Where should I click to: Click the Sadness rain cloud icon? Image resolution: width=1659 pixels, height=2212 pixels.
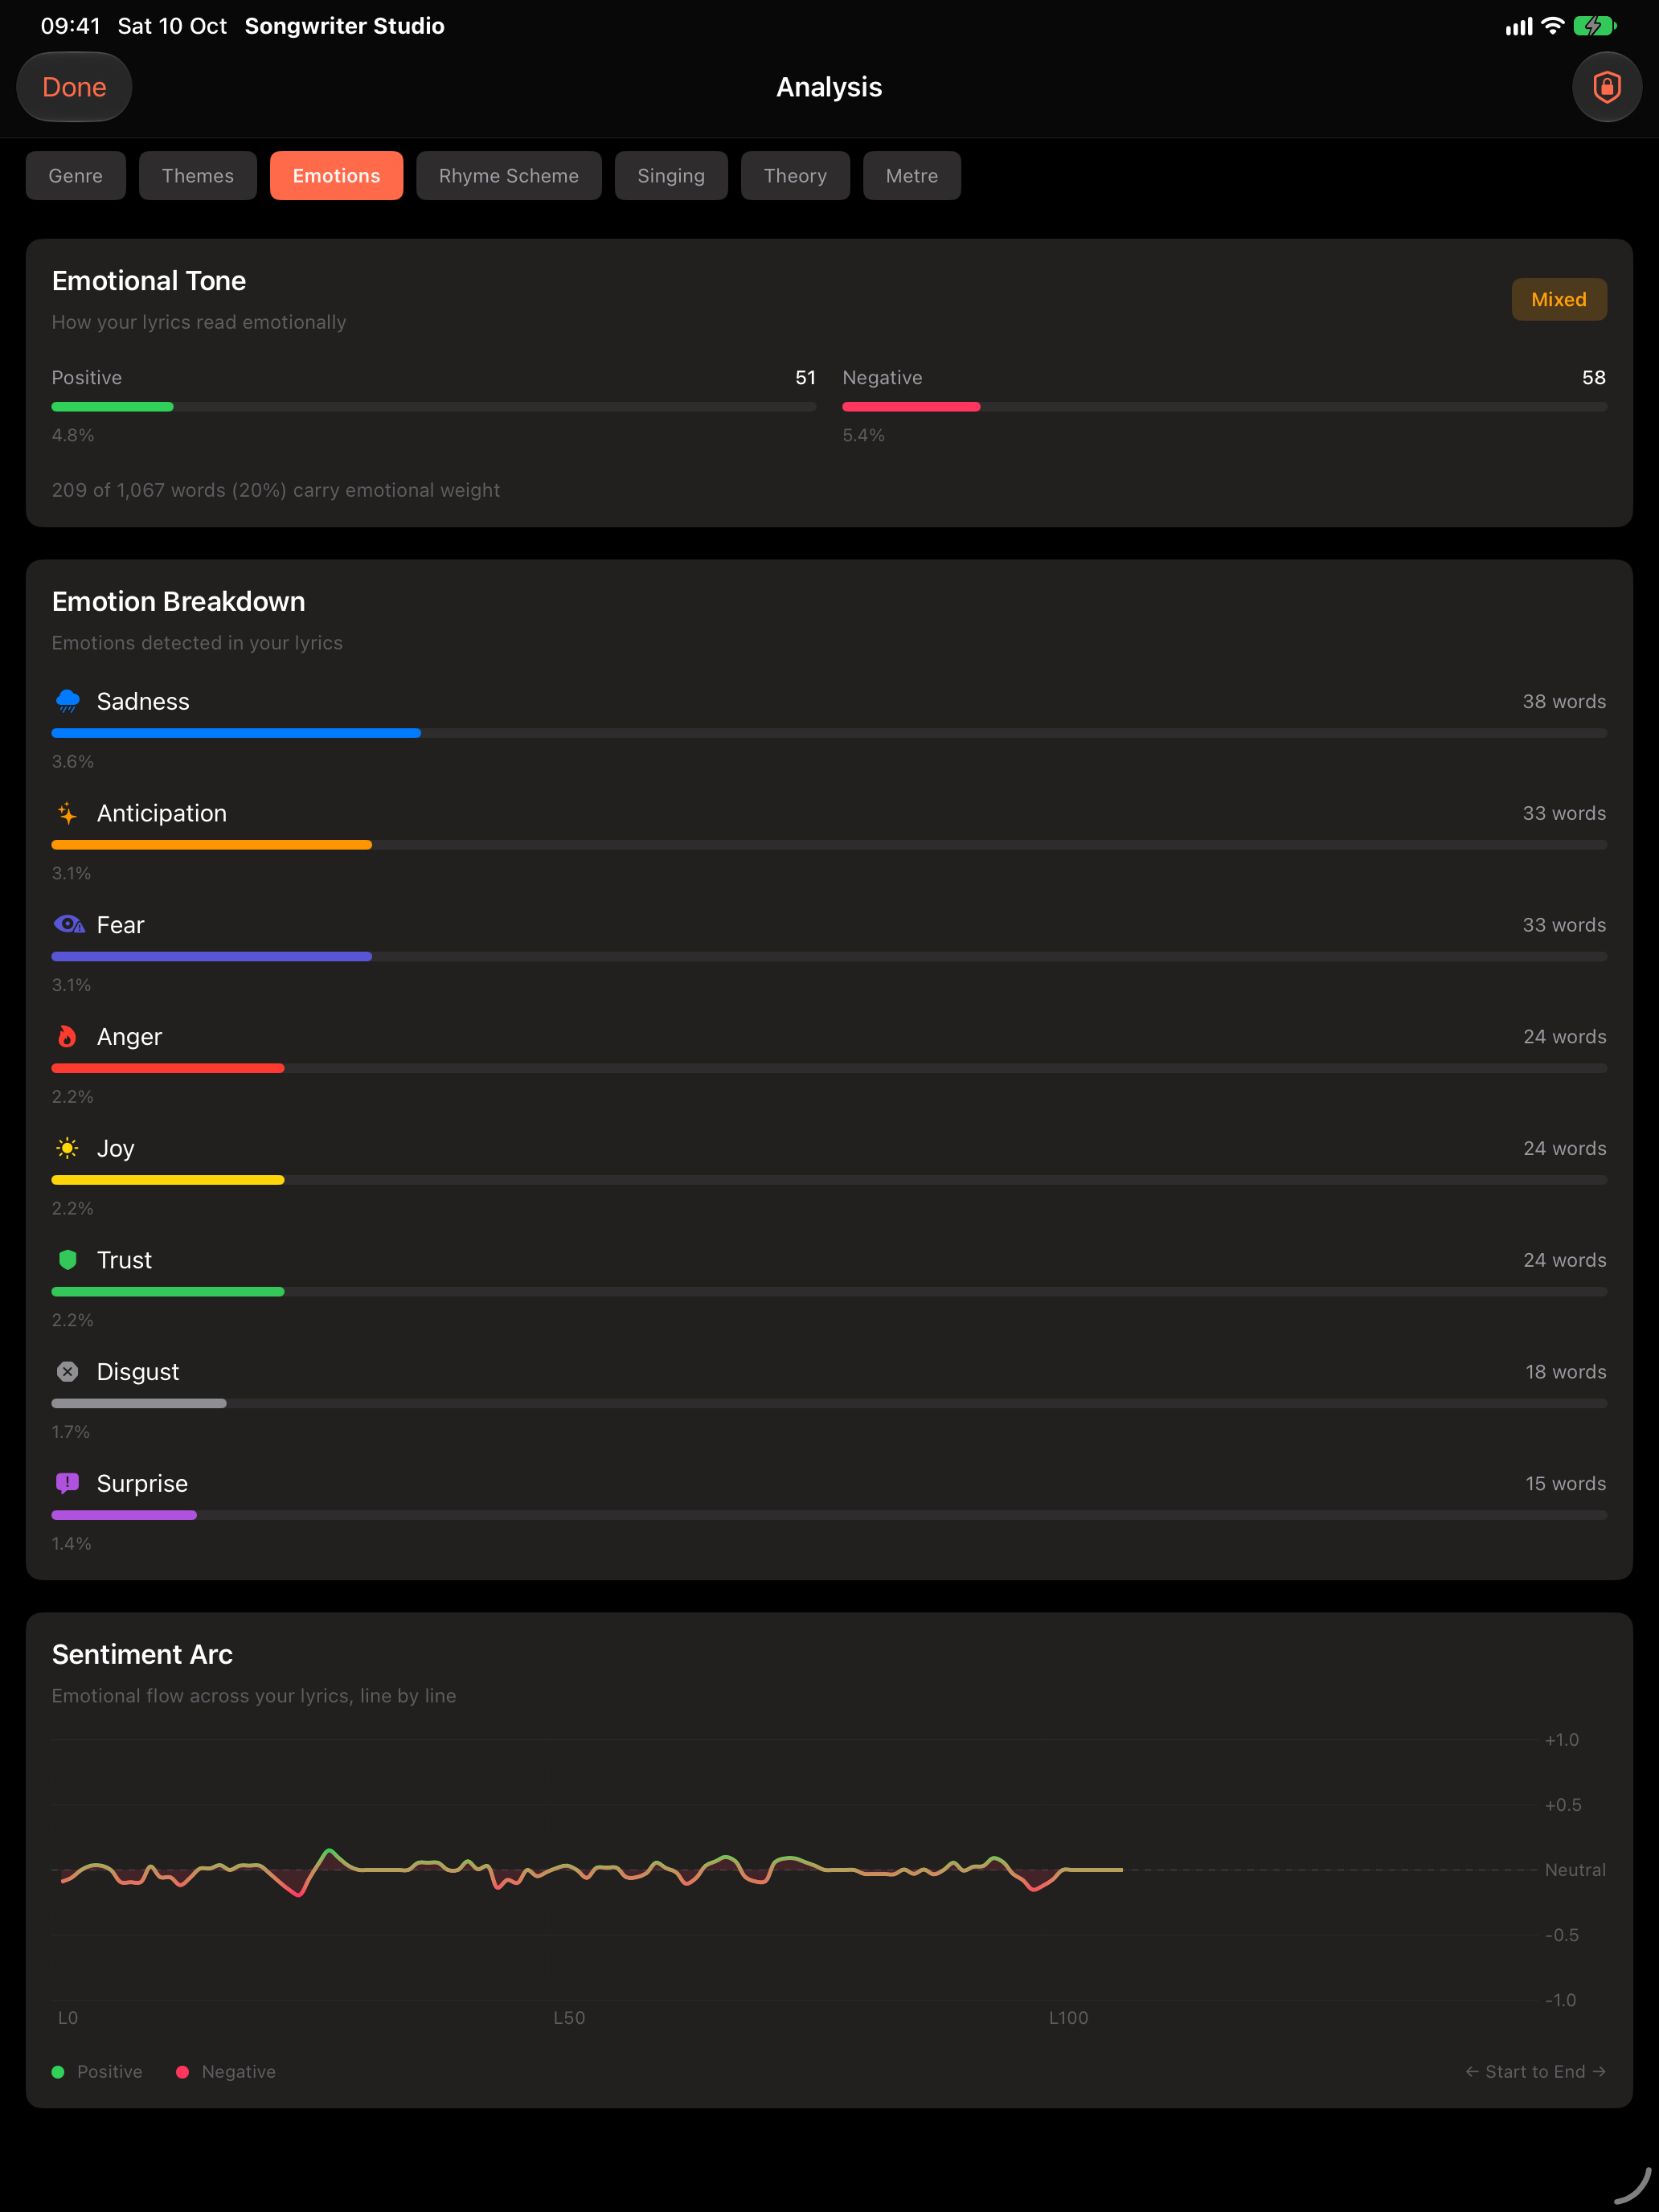(x=67, y=701)
